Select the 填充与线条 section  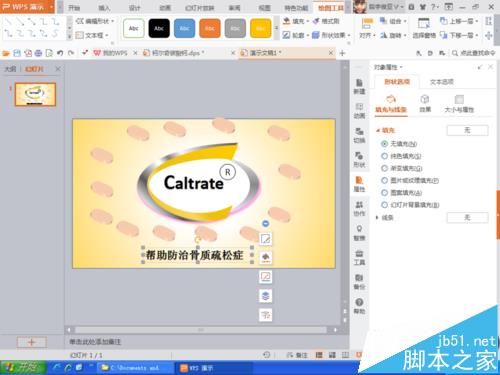pyautogui.click(x=391, y=104)
